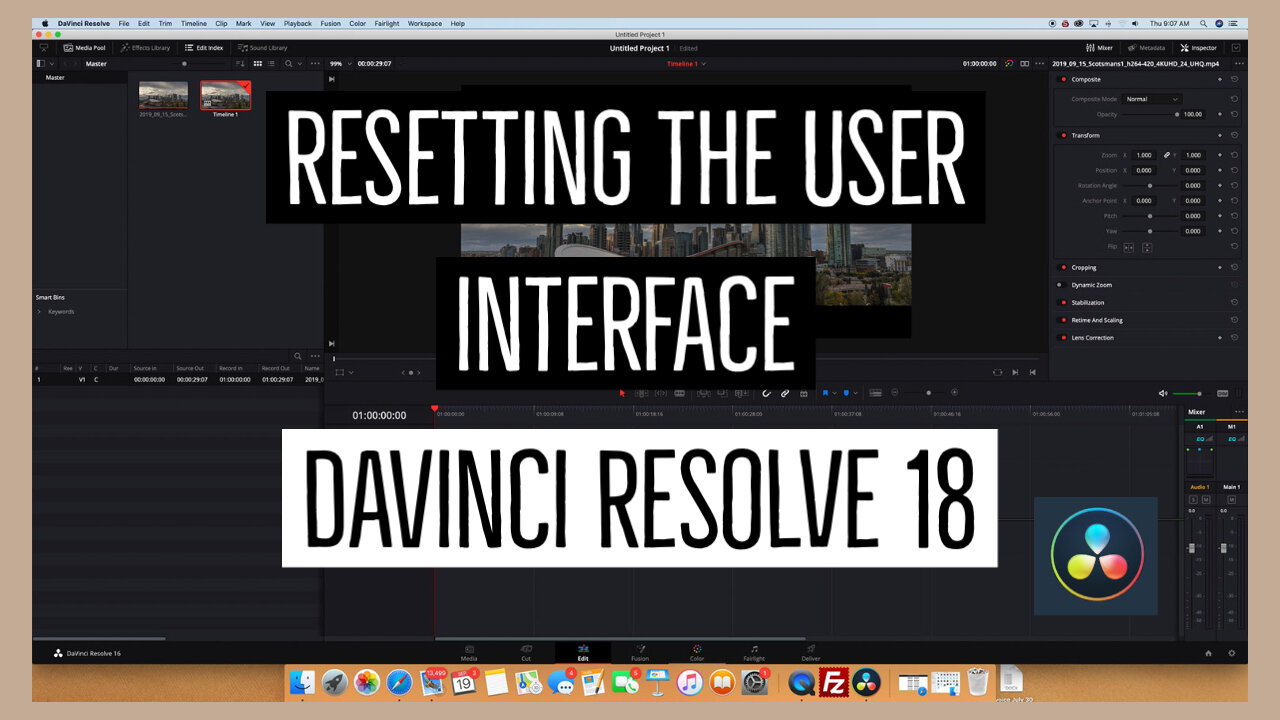Open project settings gear icon
Screen dimensions: 1280x720
[x=1231, y=653]
